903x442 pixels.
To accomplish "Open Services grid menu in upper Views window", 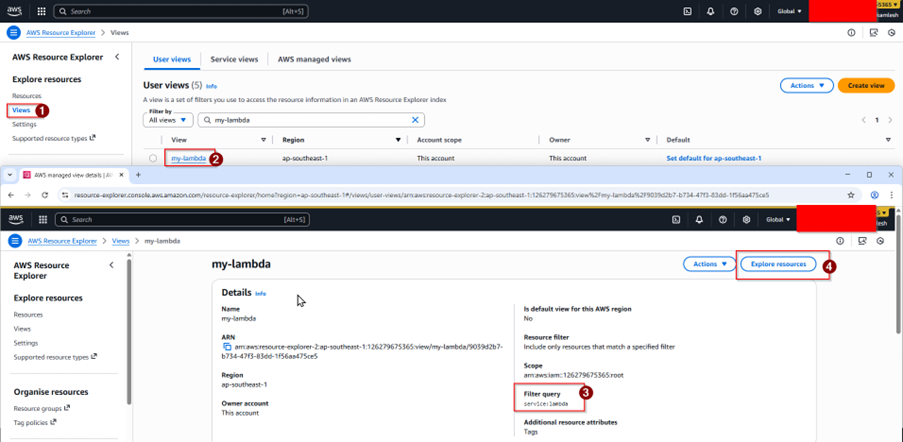I will 41,11.
